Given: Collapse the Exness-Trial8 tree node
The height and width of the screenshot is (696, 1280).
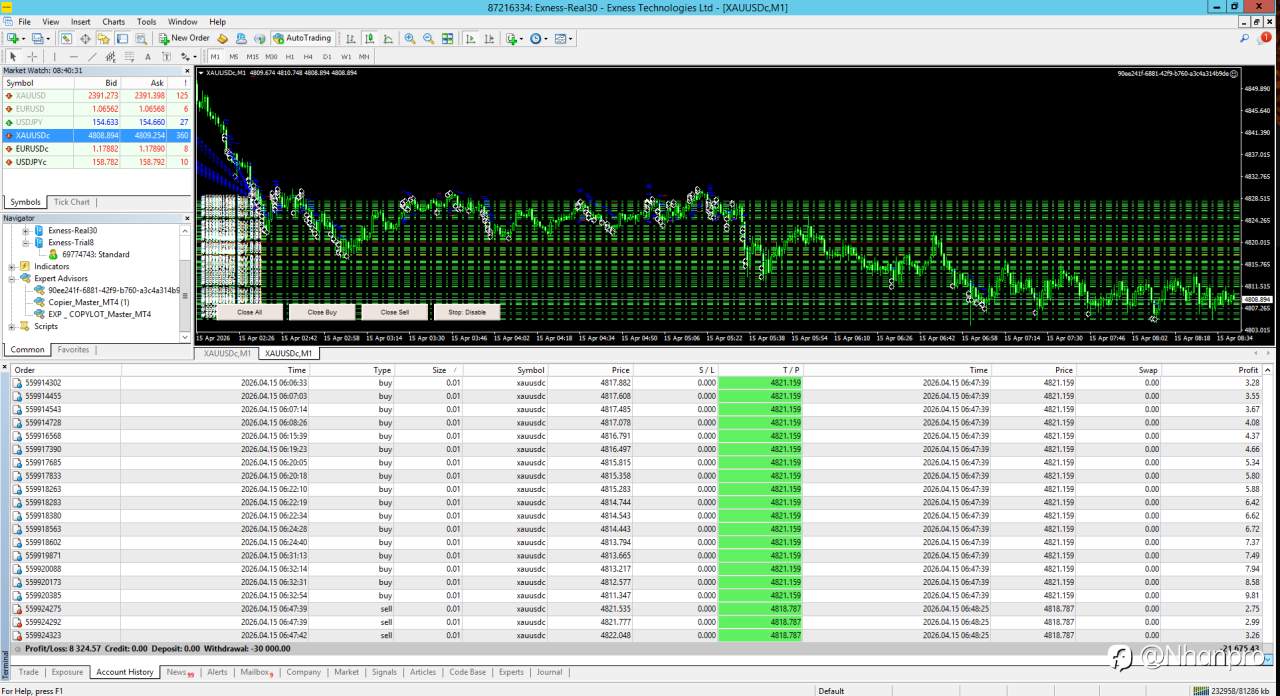Looking at the screenshot, I should pyautogui.click(x=25, y=242).
